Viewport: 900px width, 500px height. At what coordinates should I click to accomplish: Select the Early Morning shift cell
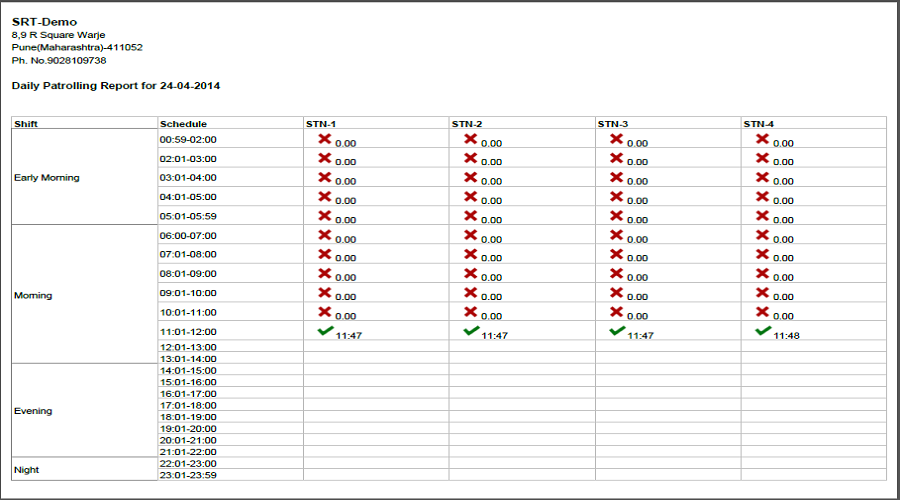click(x=46, y=178)
